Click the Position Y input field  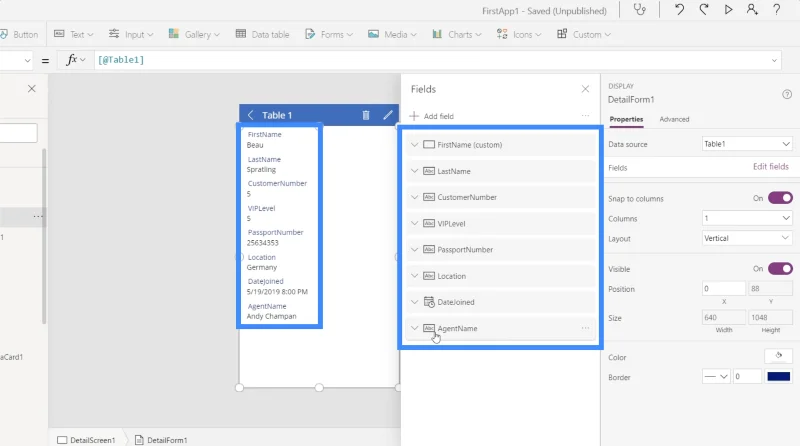click(770, 289)
